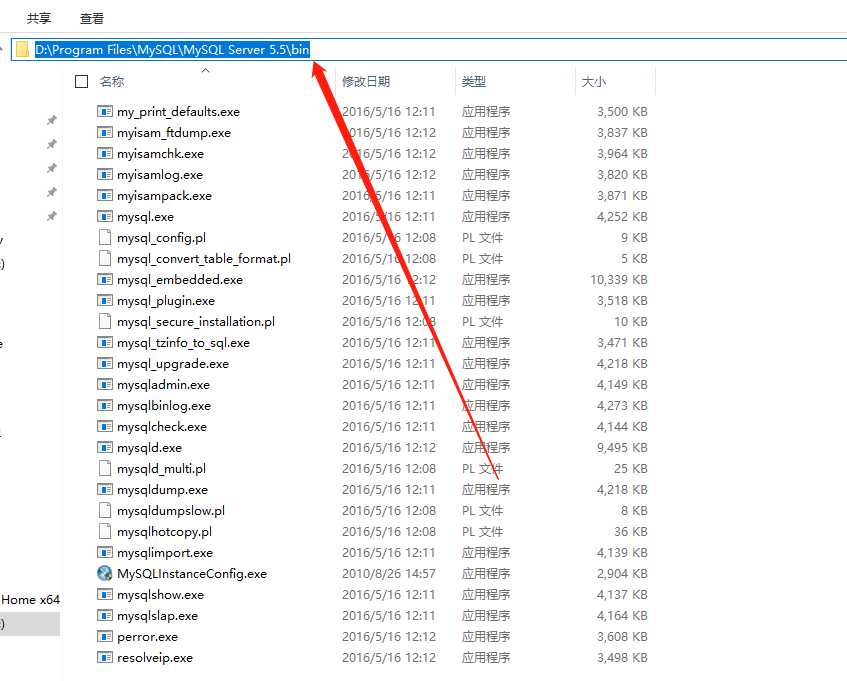Select the mysql_plugin.exe file icon
The height and width of the screenshot is (681, 847).
[105, 300]
